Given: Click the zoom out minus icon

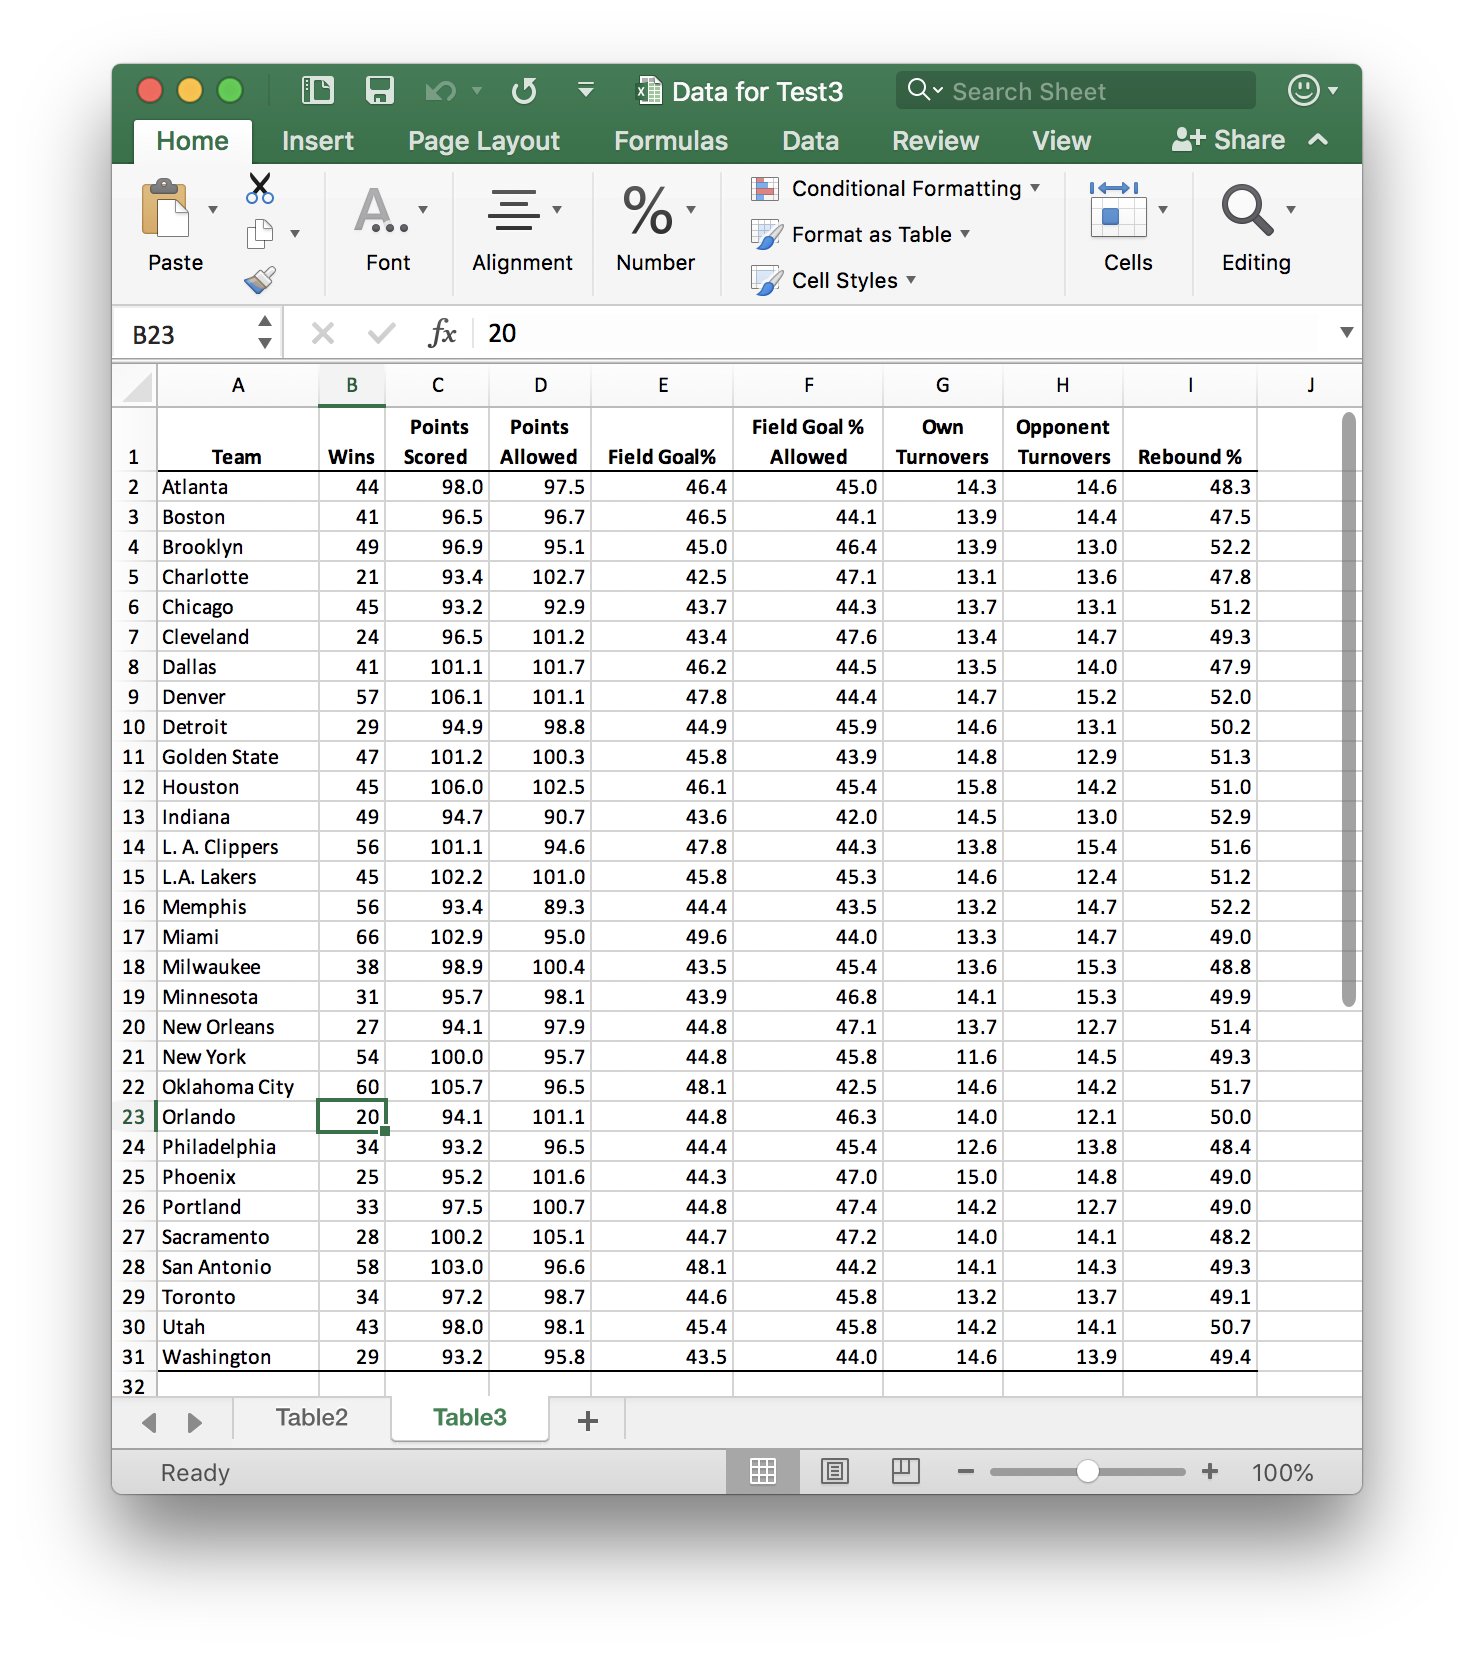Looking at the screenshot, I should [966, 1471].
